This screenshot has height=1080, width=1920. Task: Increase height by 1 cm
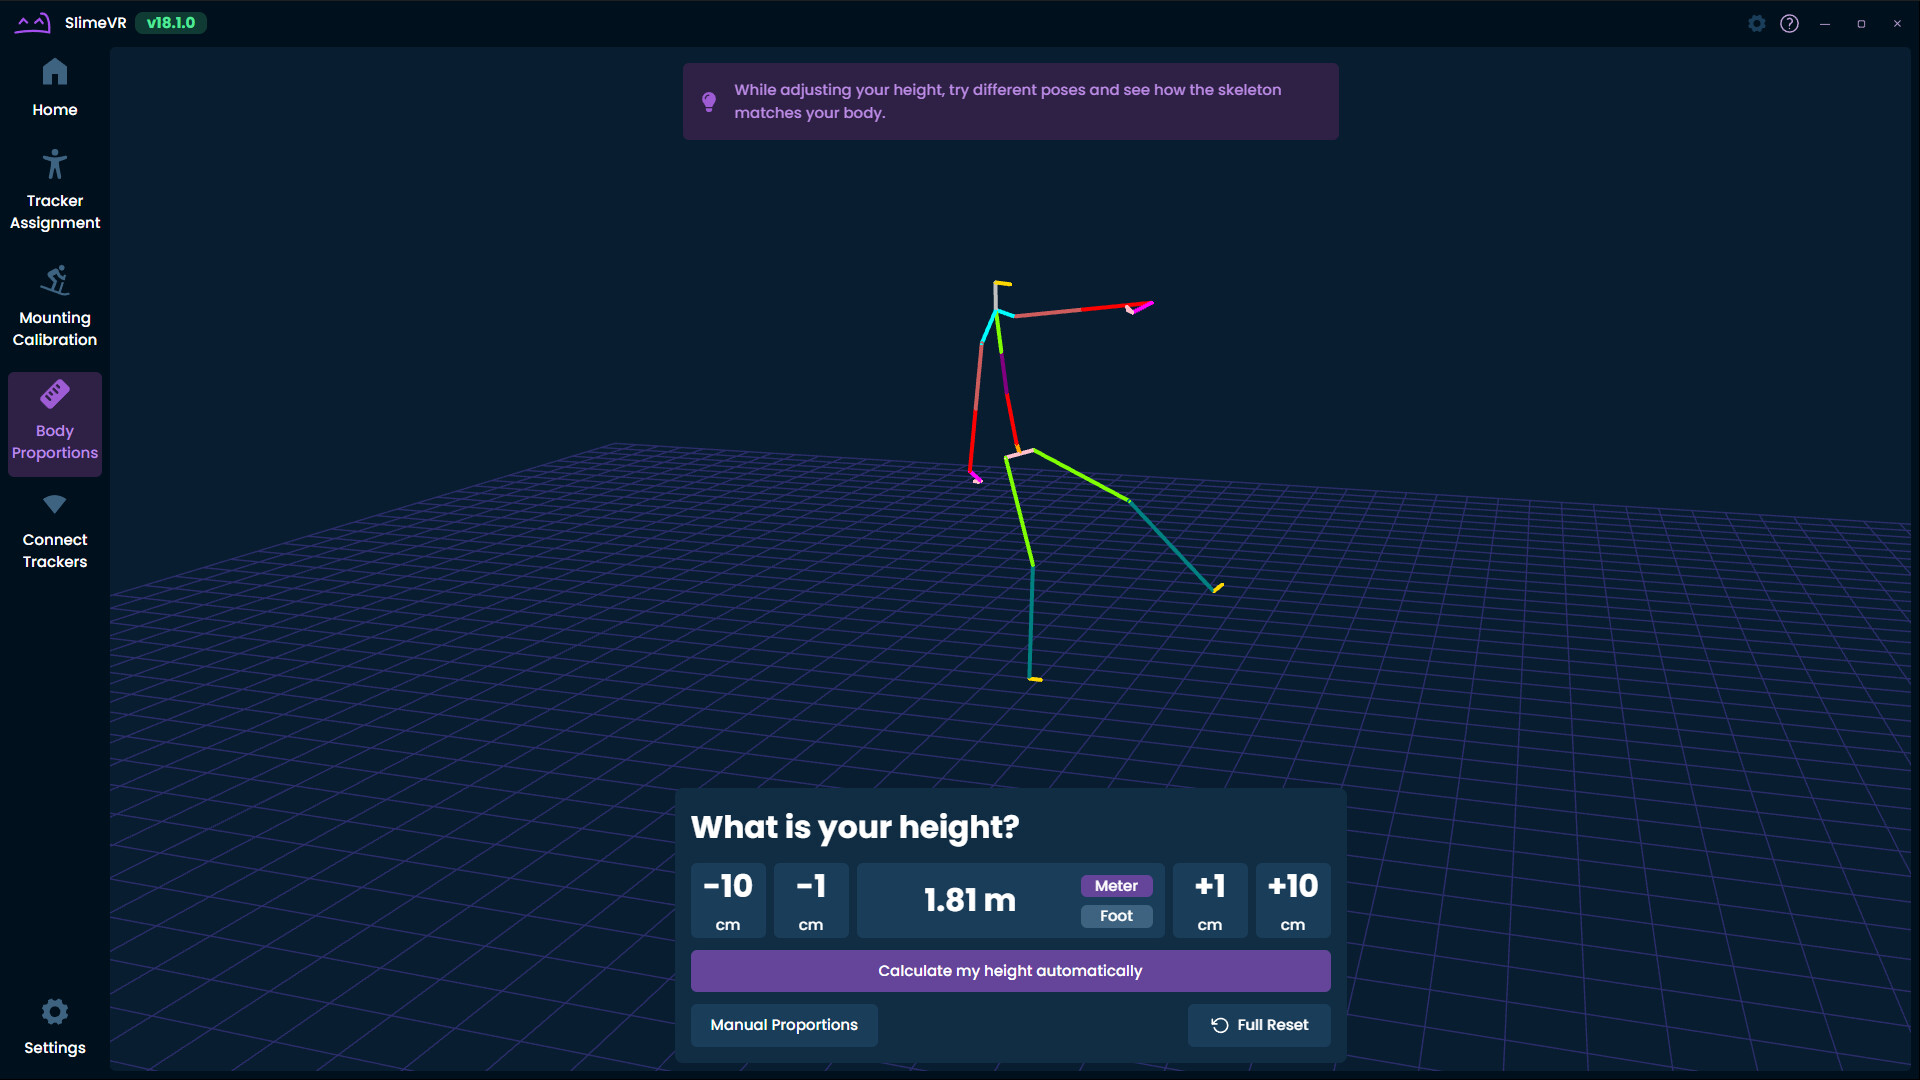click(x=1210, y=900)
